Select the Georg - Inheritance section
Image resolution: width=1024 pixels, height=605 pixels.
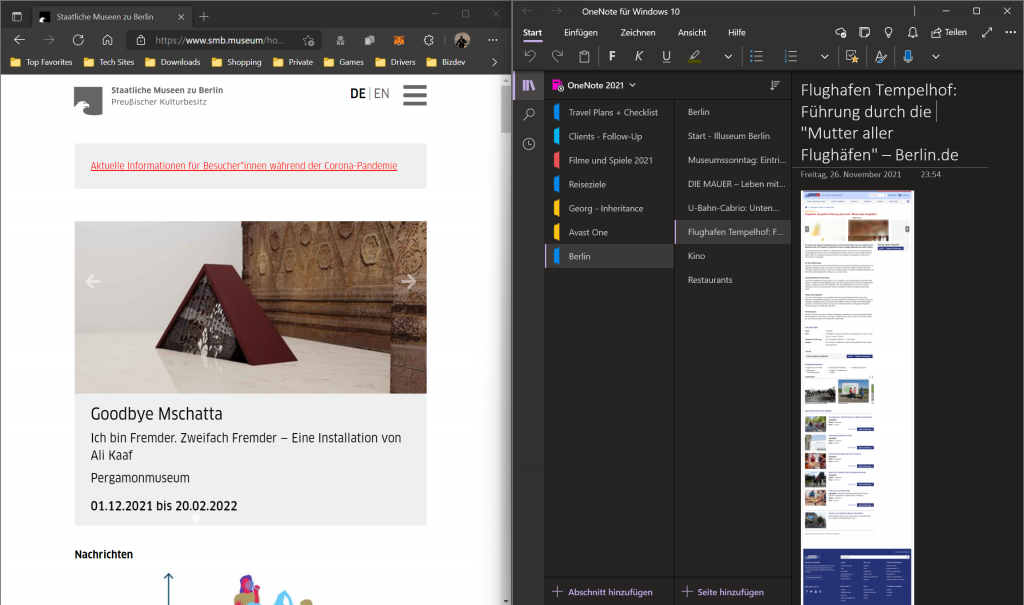[x=609, y=208]
